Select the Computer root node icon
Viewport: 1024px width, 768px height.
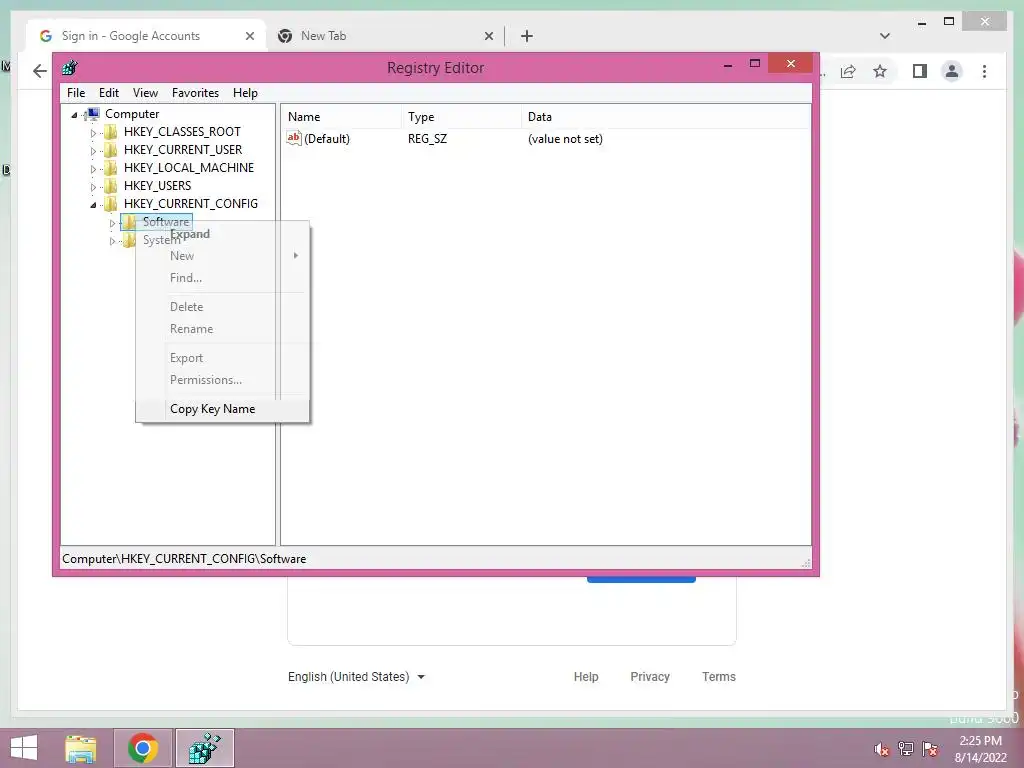(93, 114)
